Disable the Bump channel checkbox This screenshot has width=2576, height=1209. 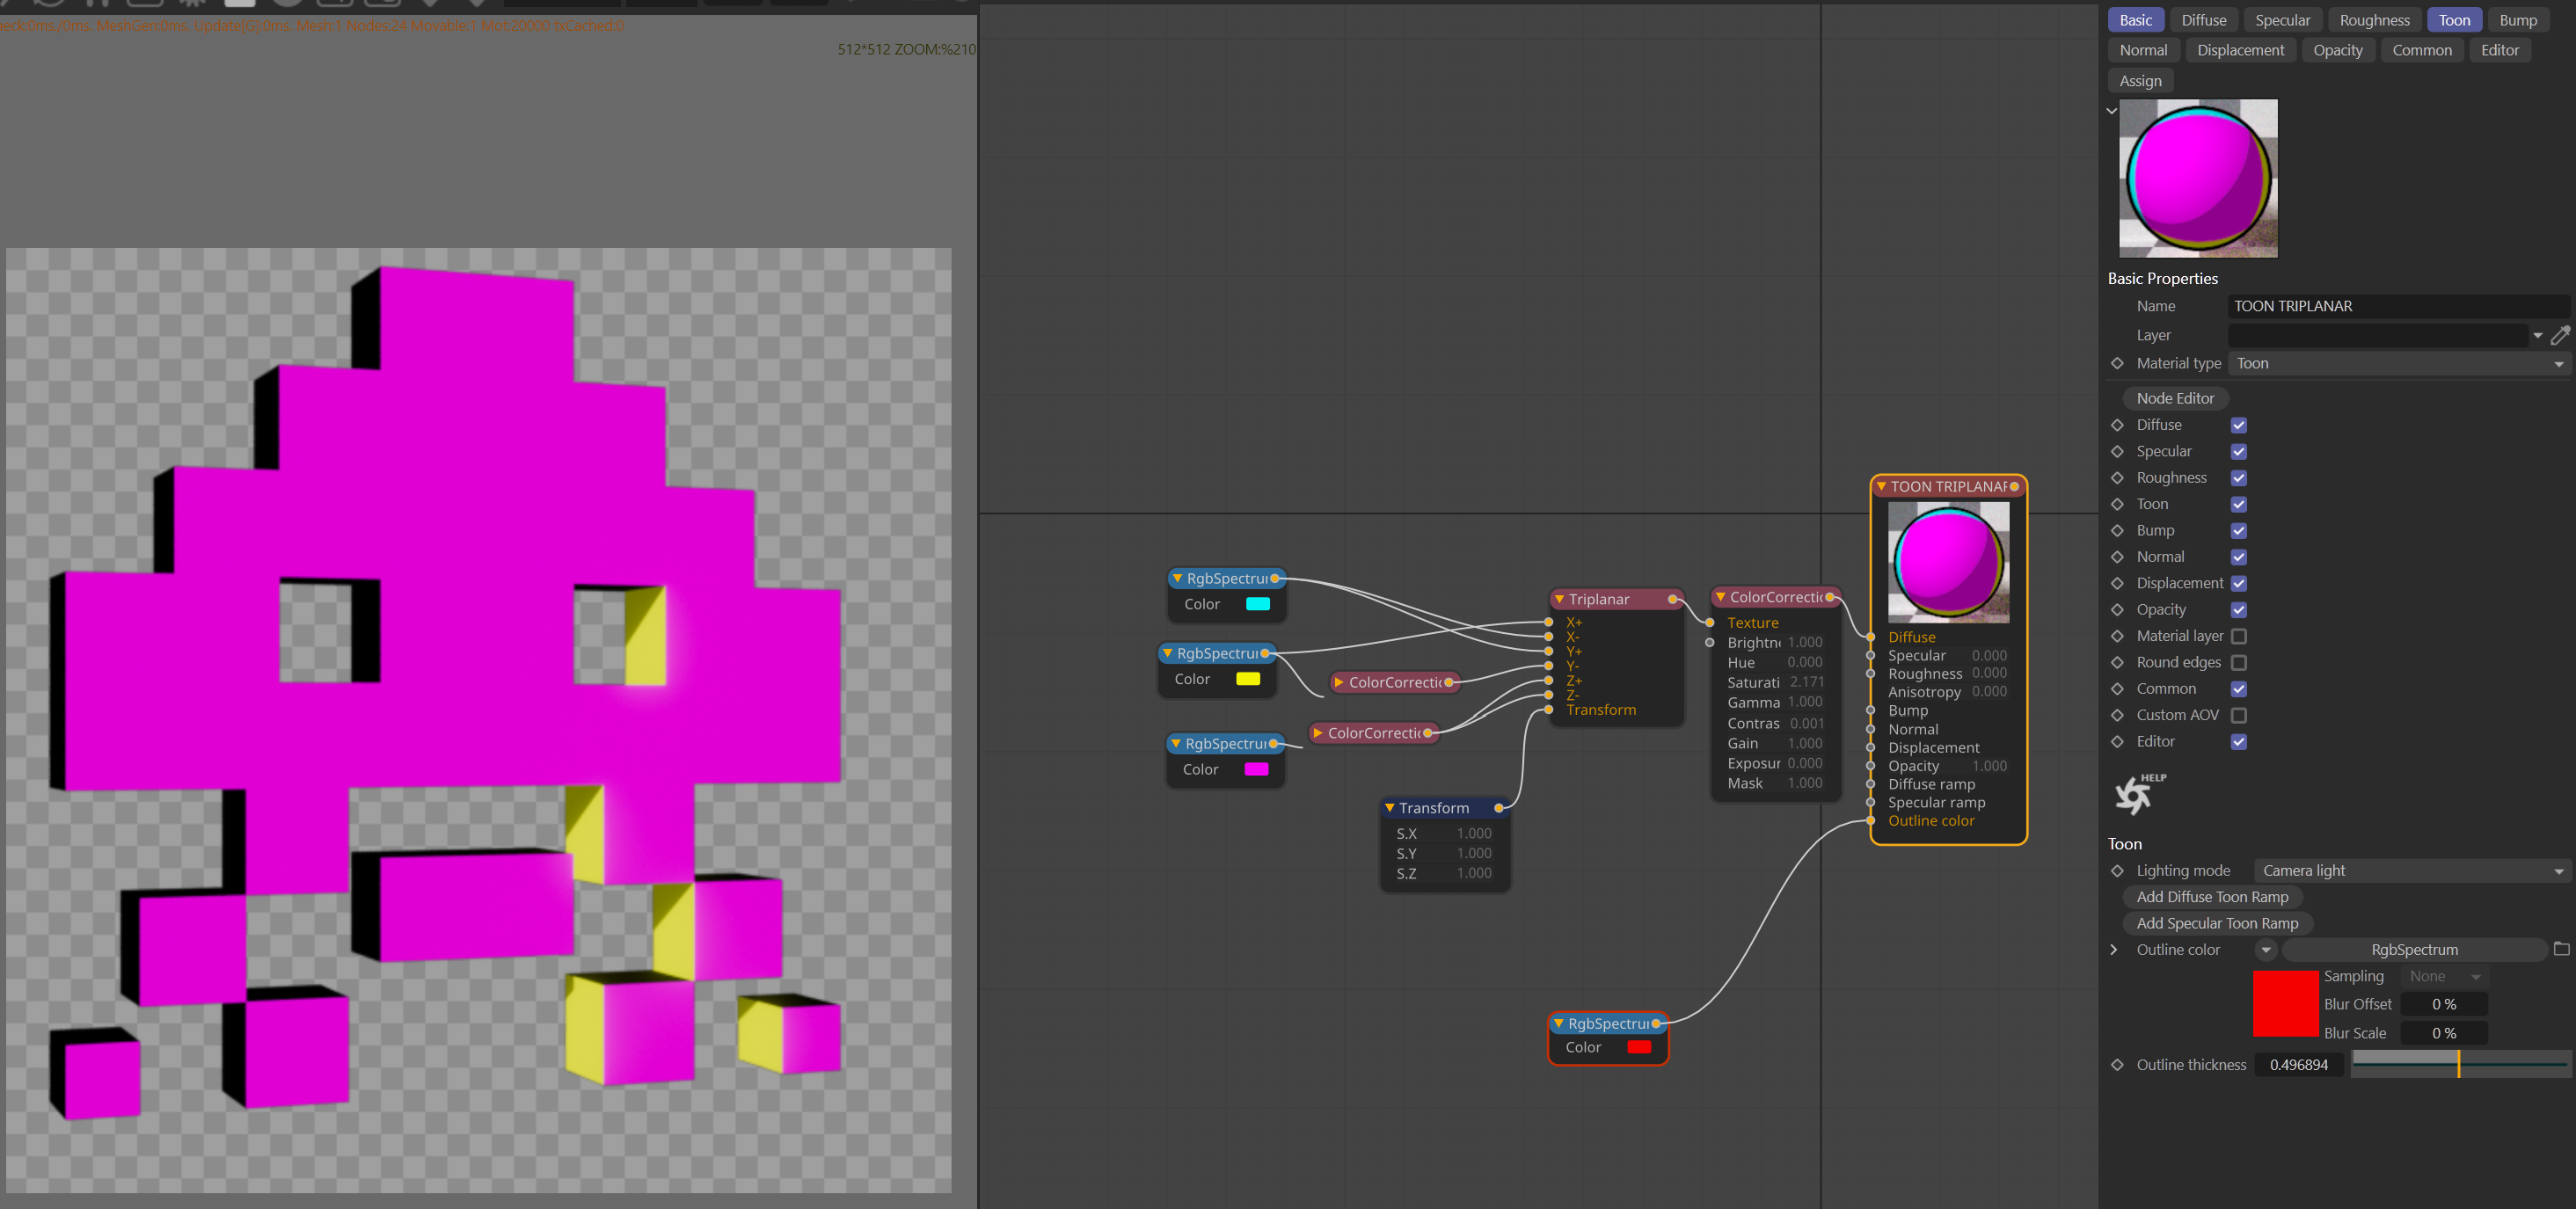(2239, 531)
